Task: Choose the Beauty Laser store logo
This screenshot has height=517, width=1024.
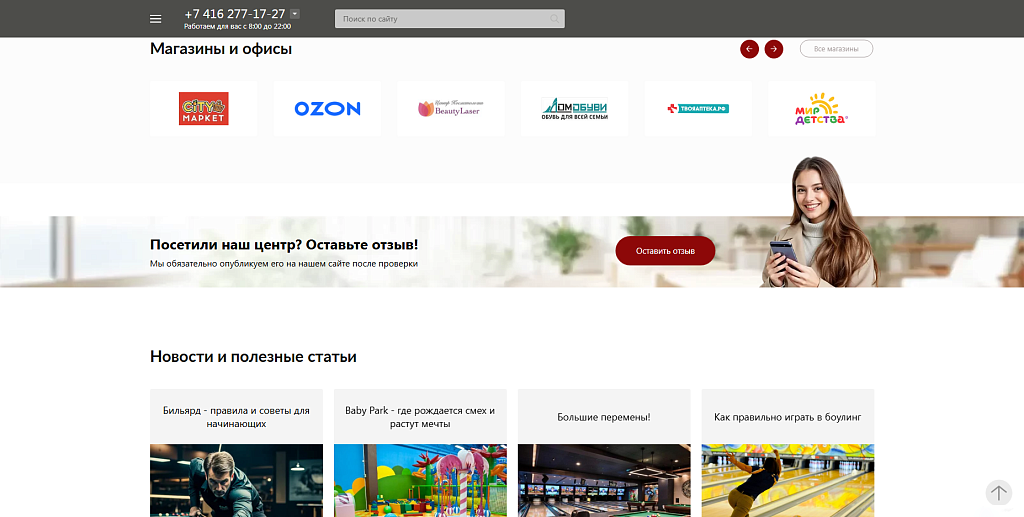Action: [x=451, y=109]
